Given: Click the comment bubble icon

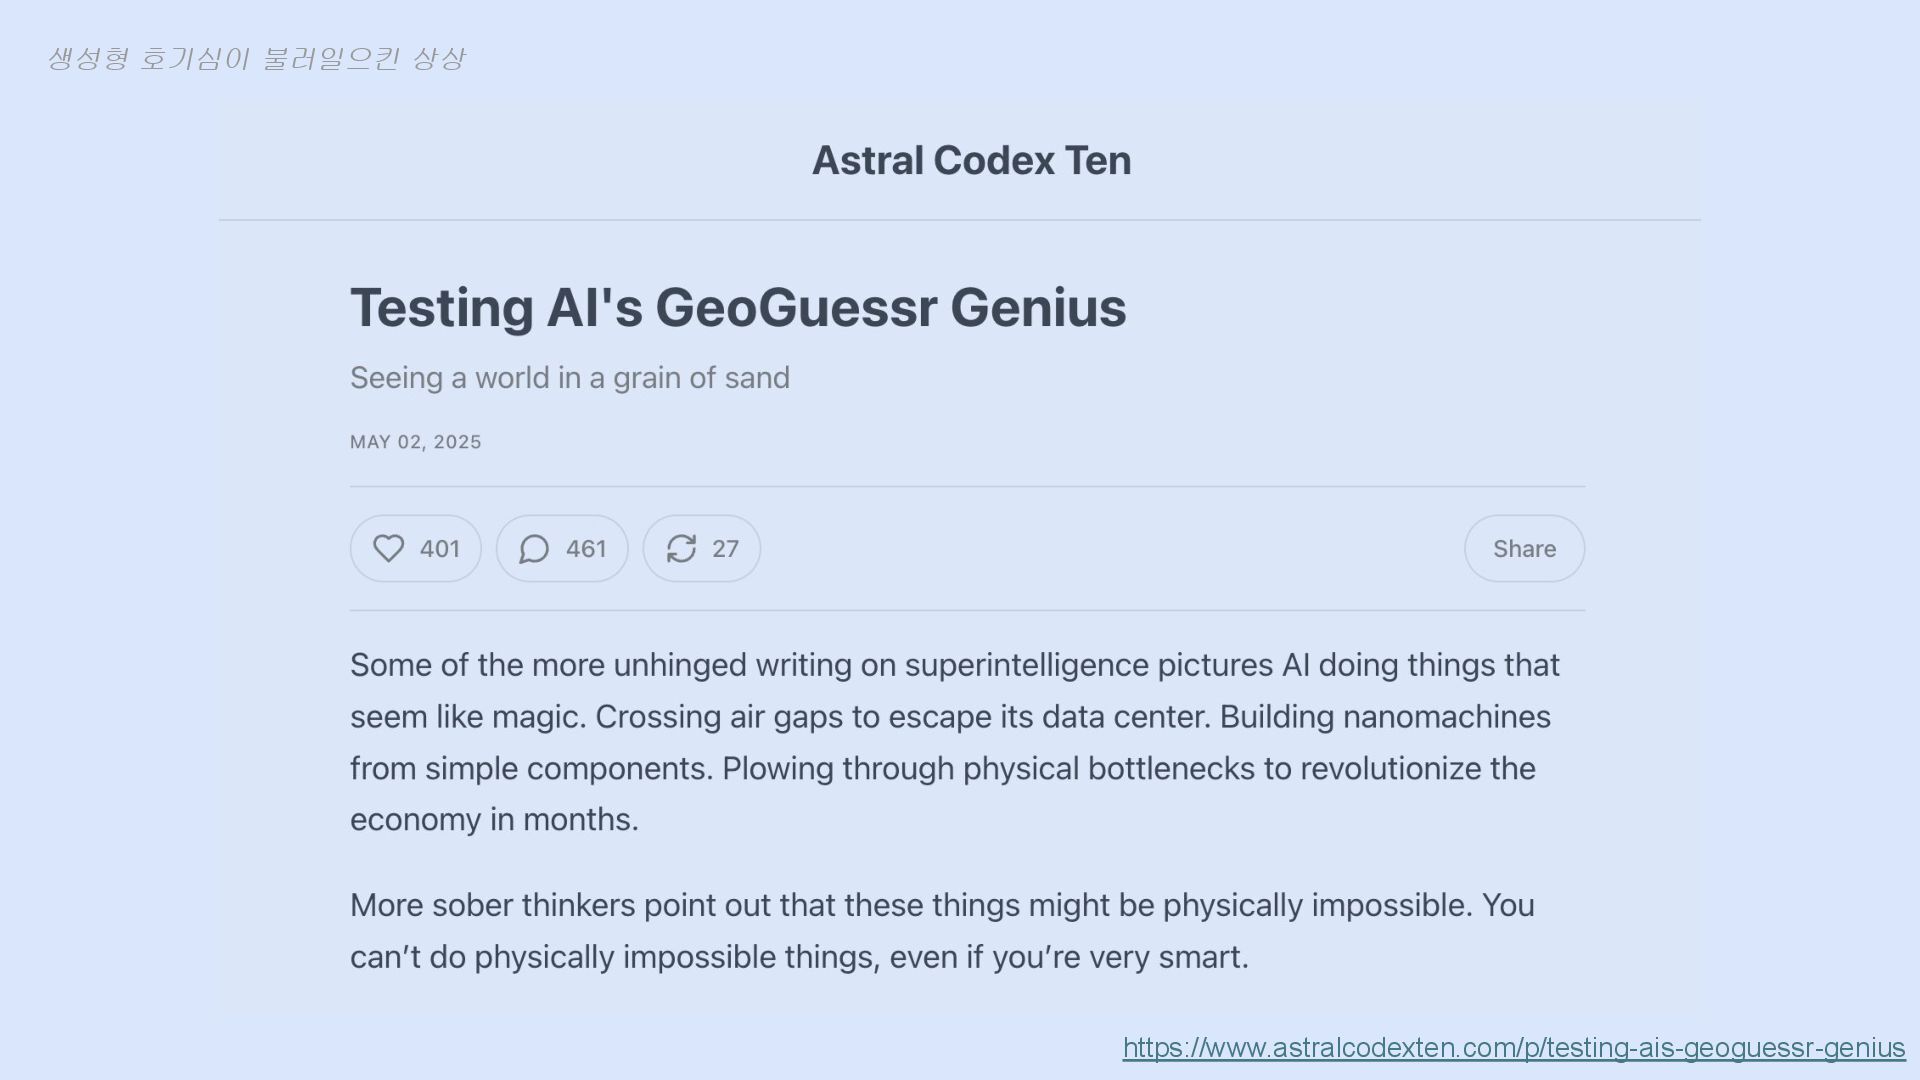Looking at the screenshot, I should (x=534, y=548).
